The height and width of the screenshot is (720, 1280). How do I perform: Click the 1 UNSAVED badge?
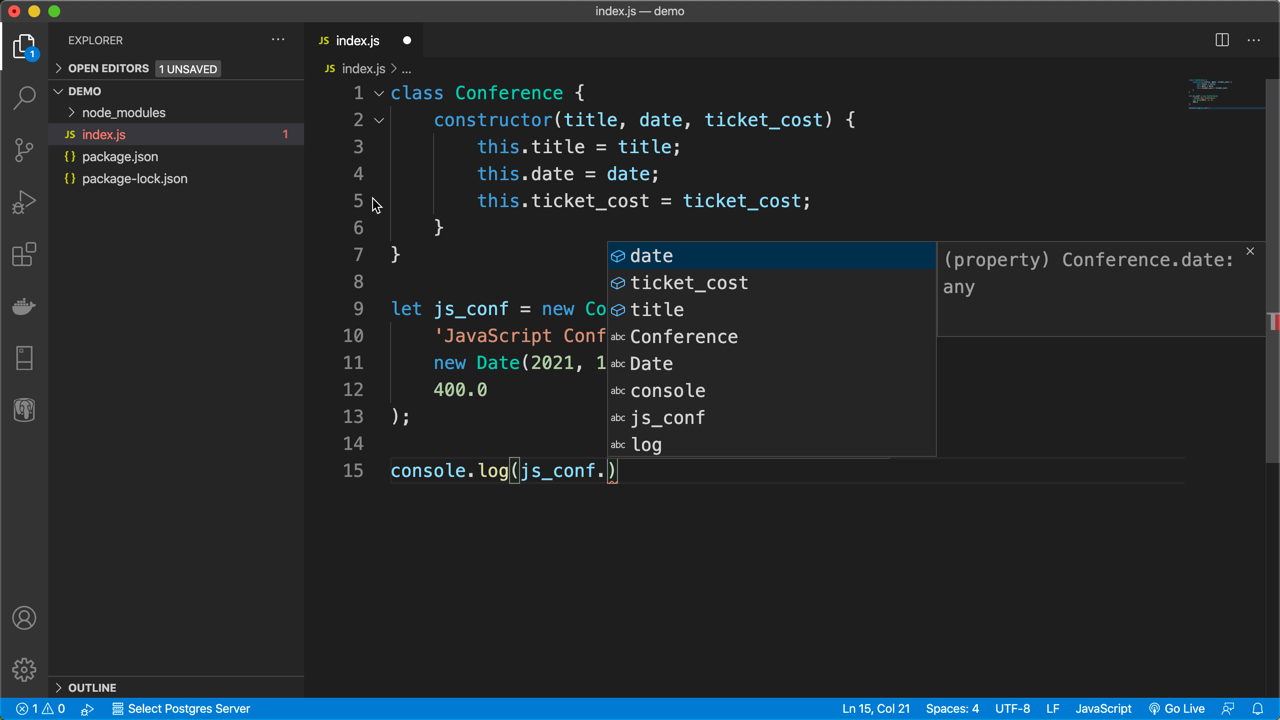pyautogui.click(x=188, y=69)
